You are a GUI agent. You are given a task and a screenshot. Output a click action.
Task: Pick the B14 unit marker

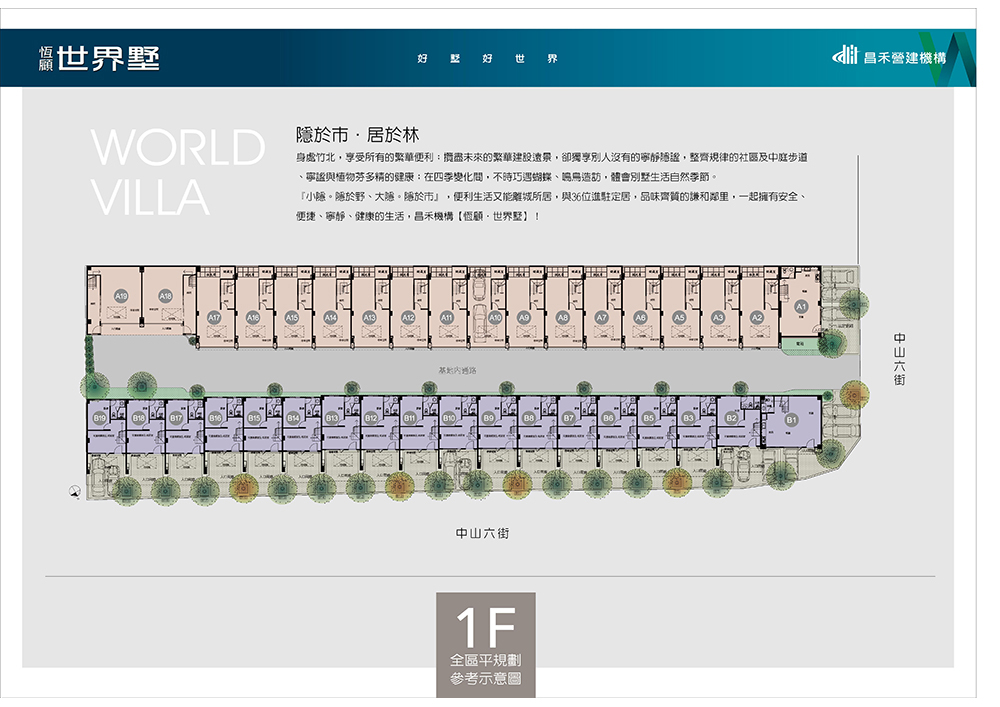(293, 418)
